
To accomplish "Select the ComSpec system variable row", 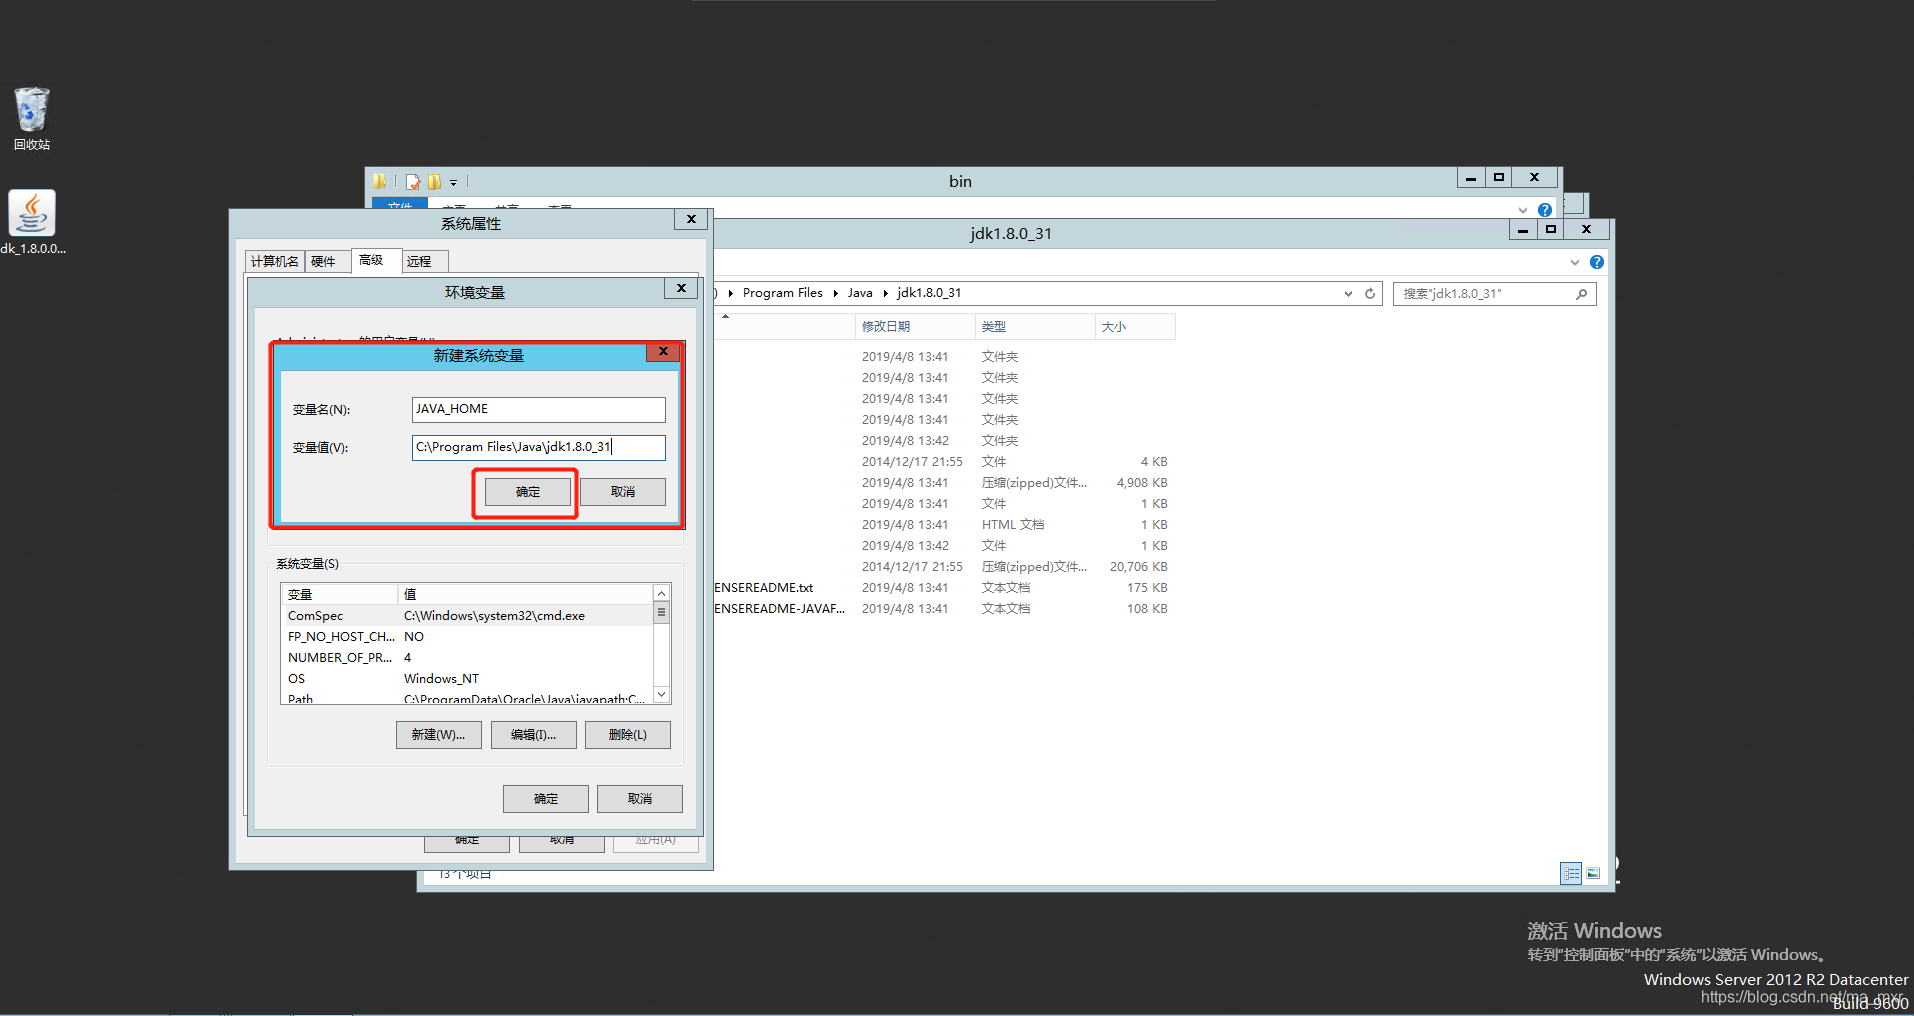I will pyautogui.click(x=467, y=616).
